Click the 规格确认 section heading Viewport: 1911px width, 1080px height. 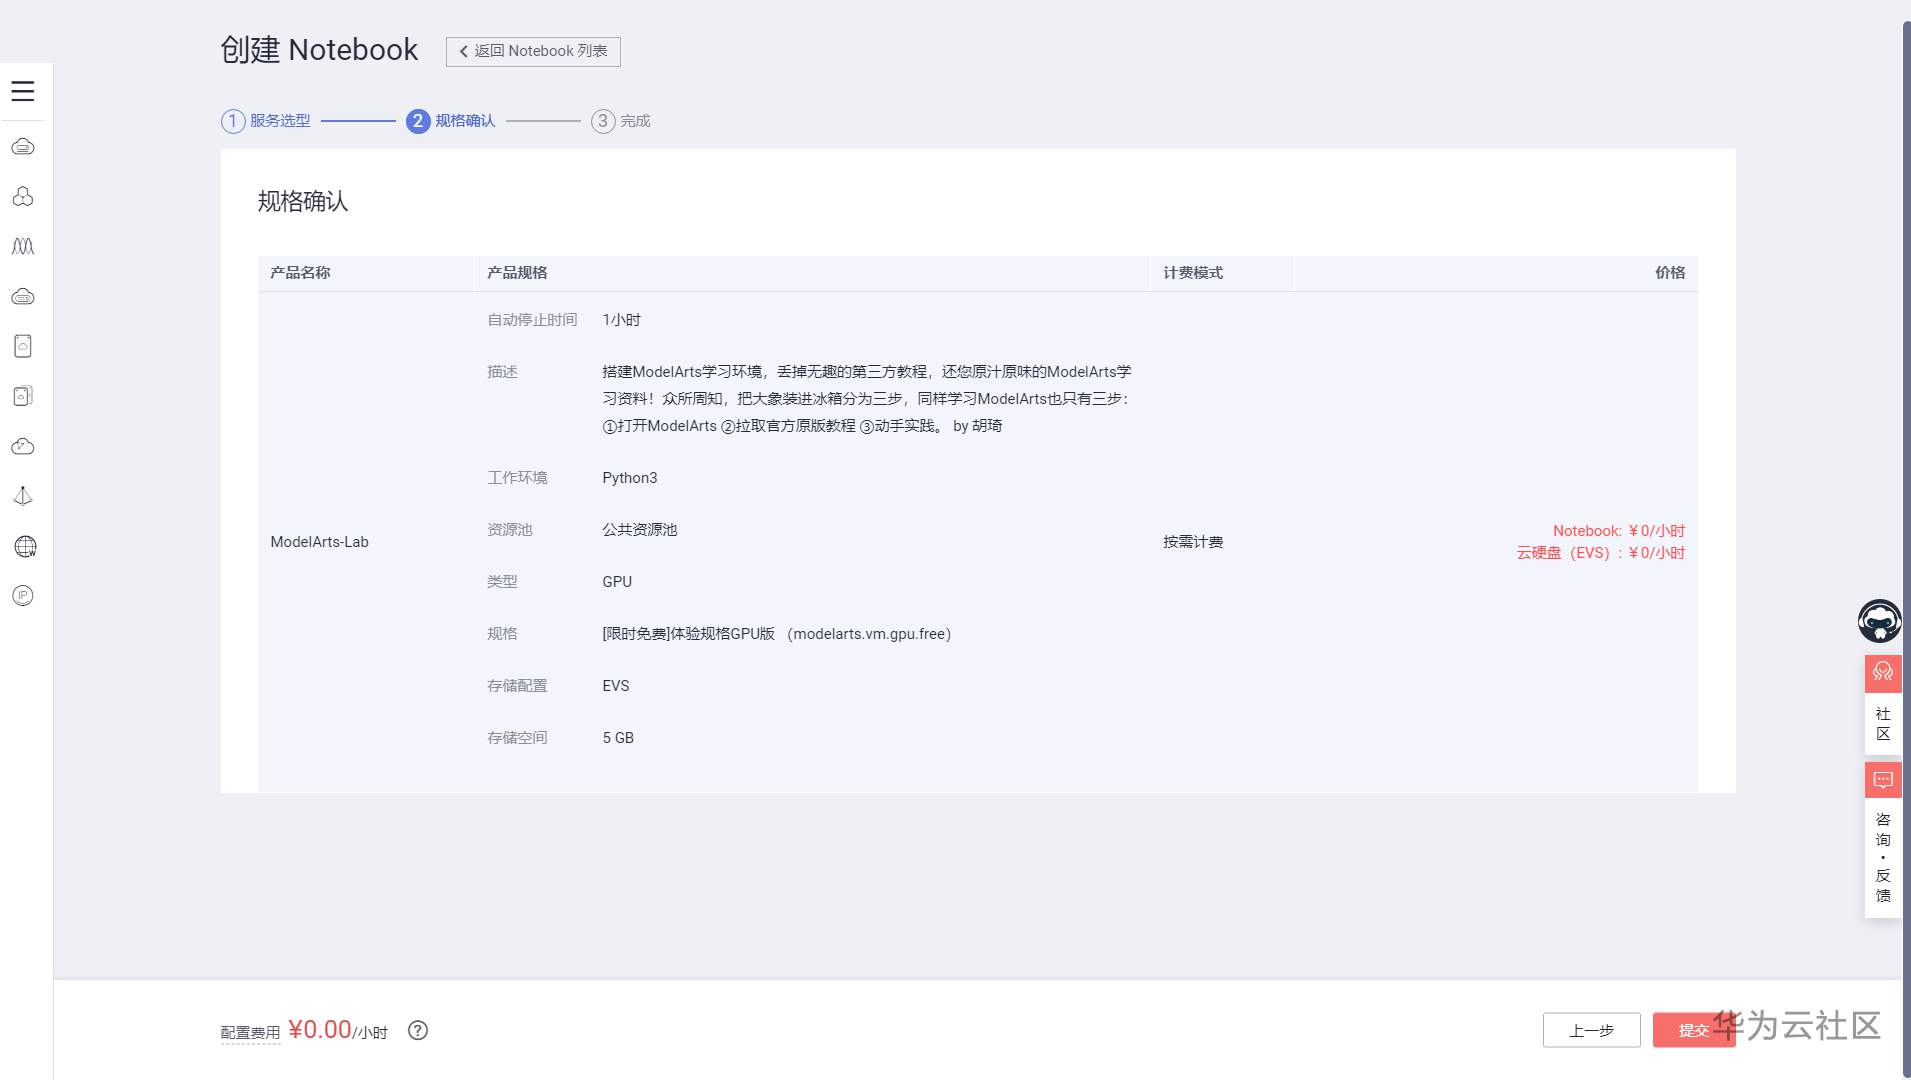click(x=303, y=201)
